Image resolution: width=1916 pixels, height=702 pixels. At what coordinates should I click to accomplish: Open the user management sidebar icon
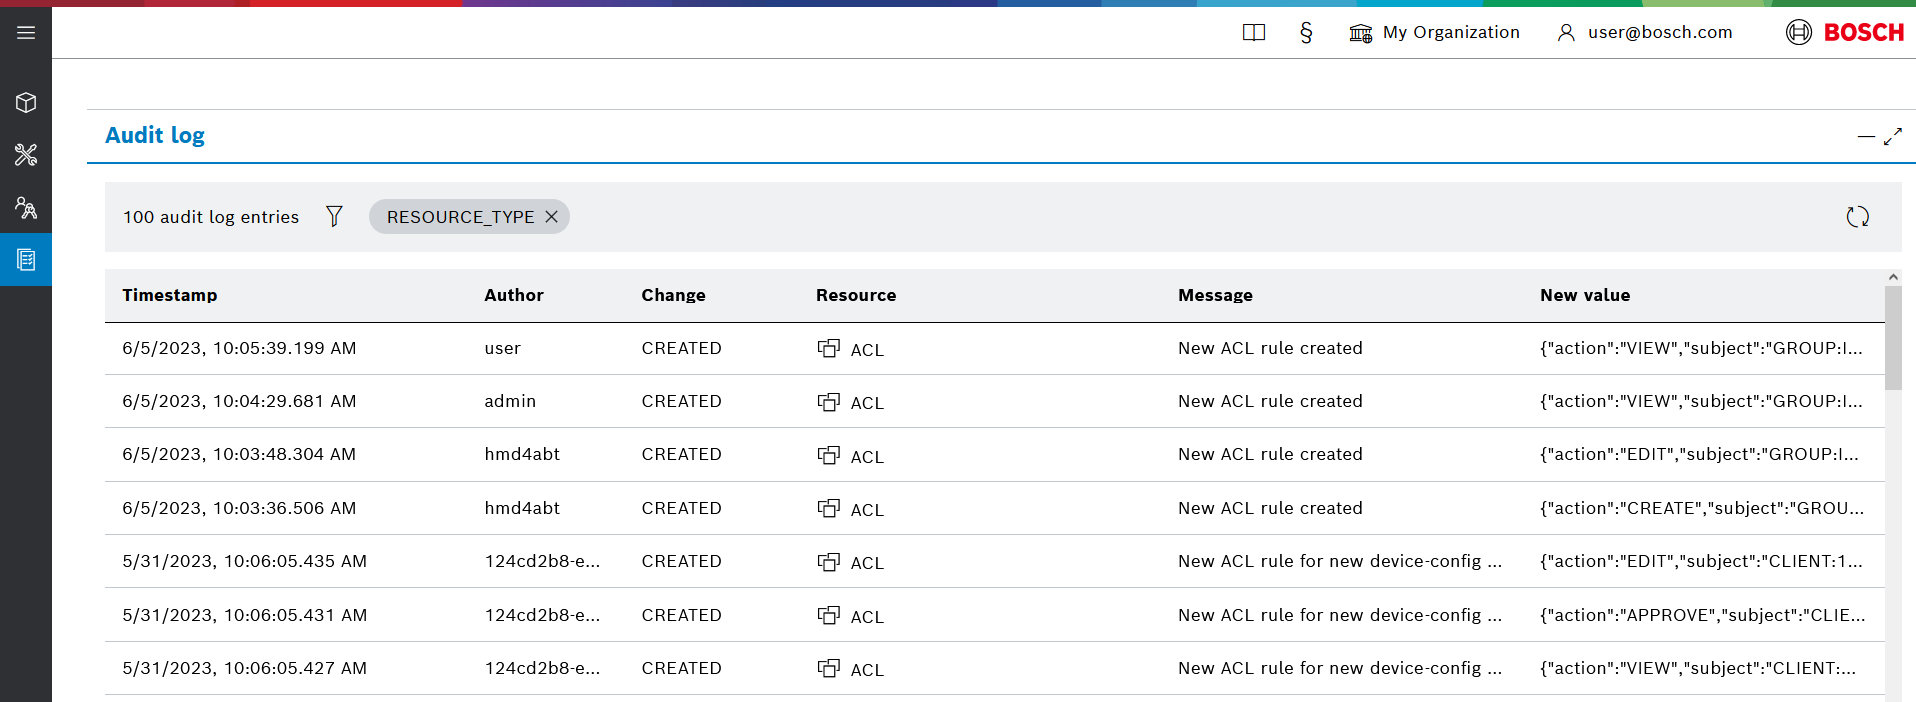point(26,208)
